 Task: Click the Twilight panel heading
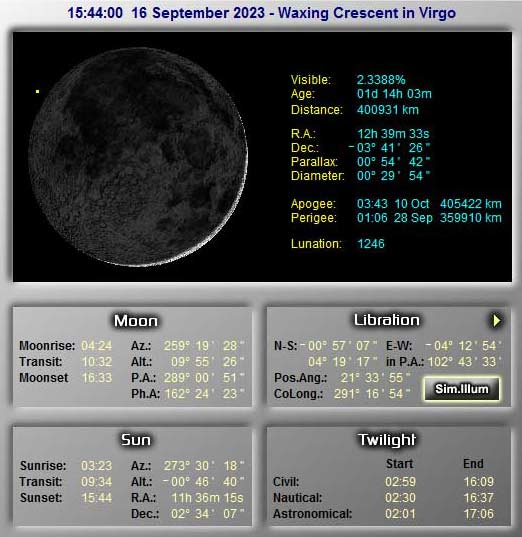tap(387, 440)
